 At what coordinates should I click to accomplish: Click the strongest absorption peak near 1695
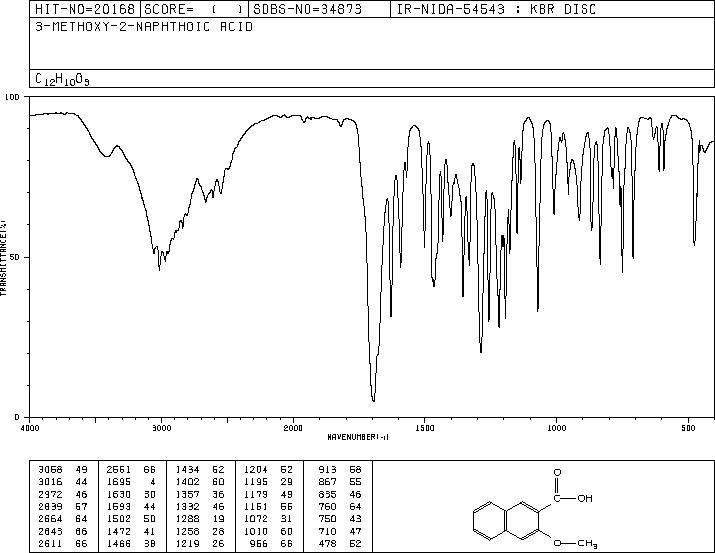(x=373, y=399)
